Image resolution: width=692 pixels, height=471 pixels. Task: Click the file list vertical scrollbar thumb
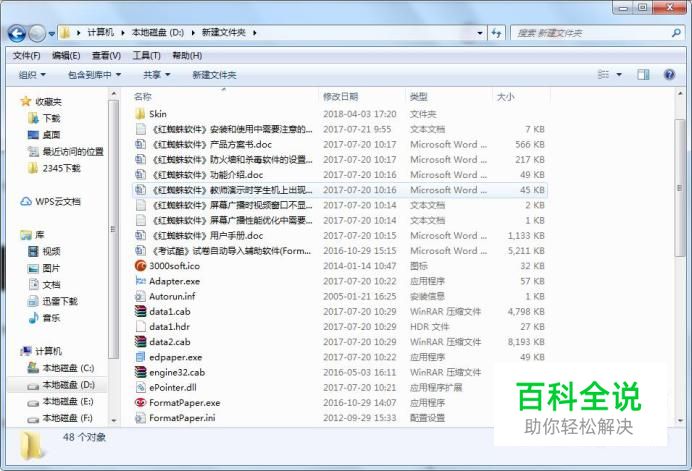click(679, 188)
